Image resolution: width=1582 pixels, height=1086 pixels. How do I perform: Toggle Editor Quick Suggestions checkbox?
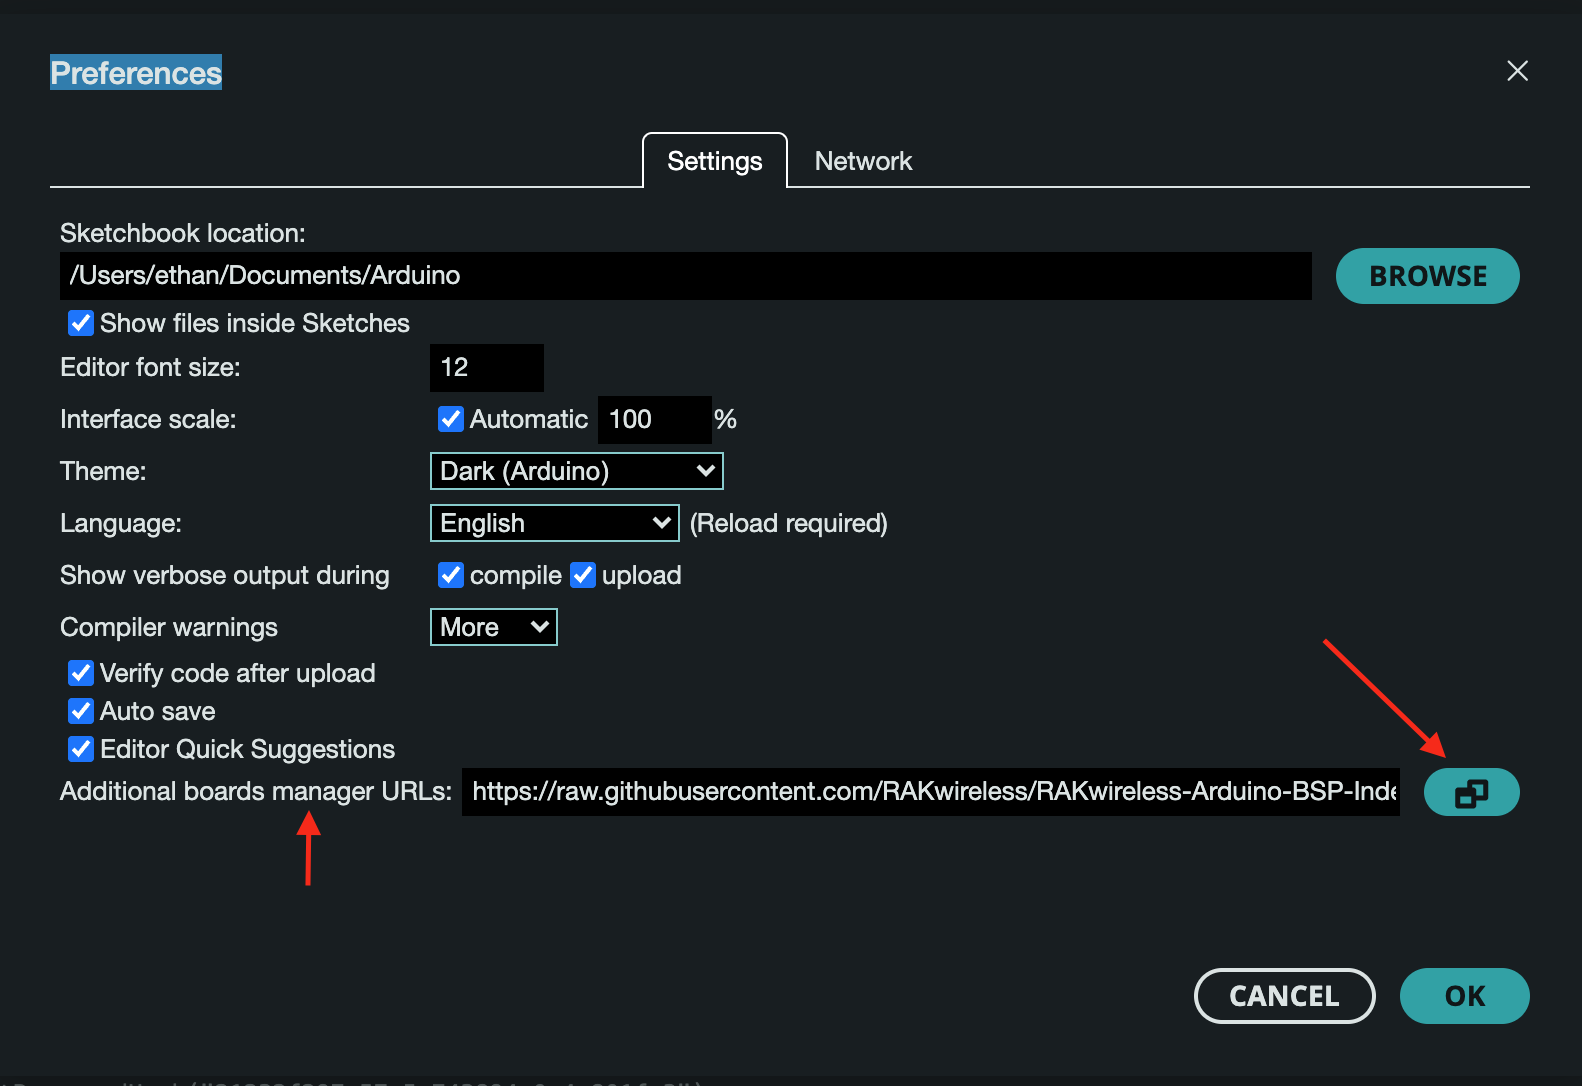tap(81, 749)
